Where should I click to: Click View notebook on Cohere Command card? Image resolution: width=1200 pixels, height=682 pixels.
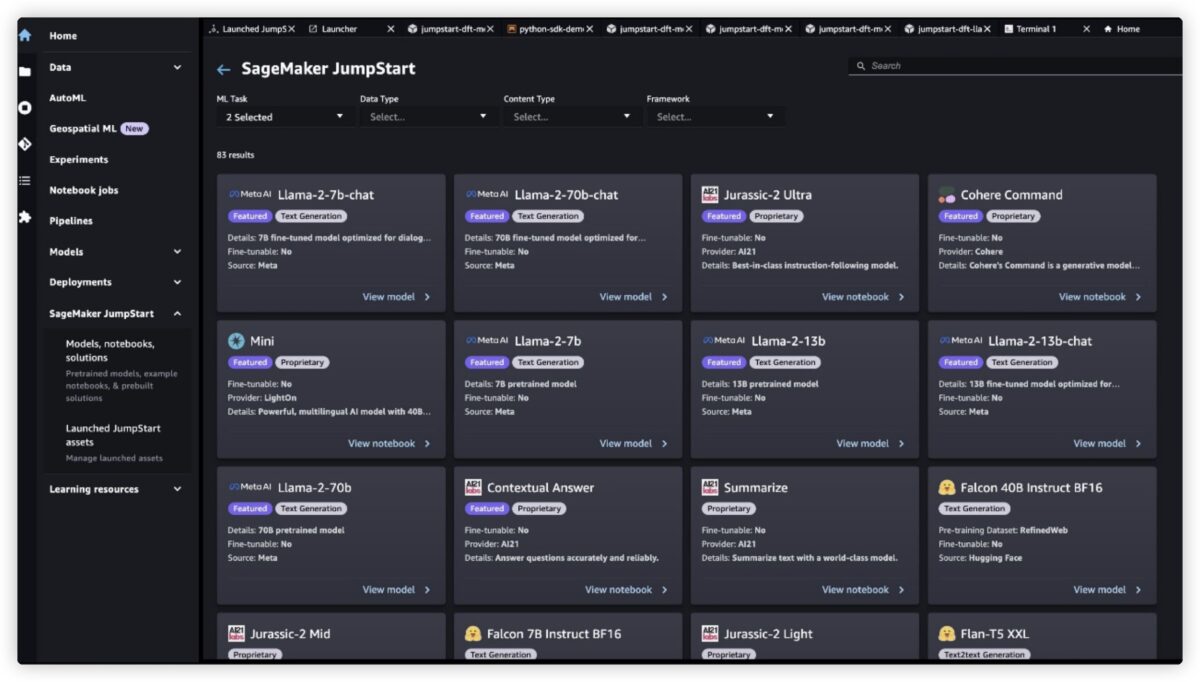tap(1100, 297)
